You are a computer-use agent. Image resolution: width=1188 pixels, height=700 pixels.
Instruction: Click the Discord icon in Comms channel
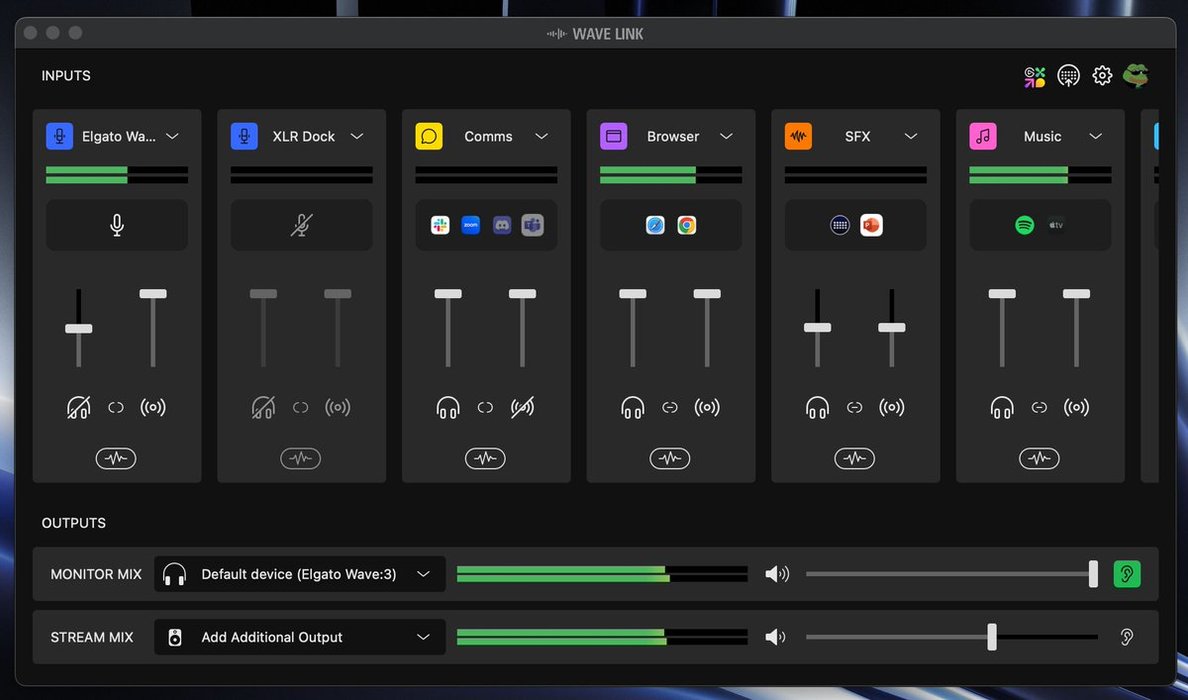pos(502,225)
